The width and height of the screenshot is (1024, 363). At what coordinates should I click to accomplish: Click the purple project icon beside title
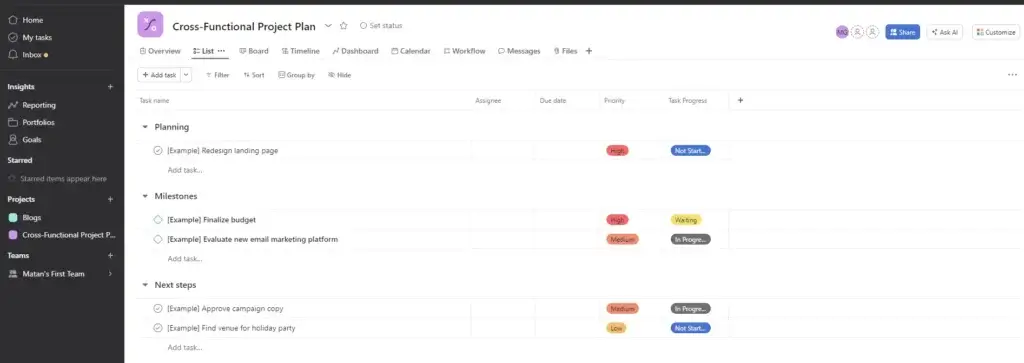coord(150,25)
